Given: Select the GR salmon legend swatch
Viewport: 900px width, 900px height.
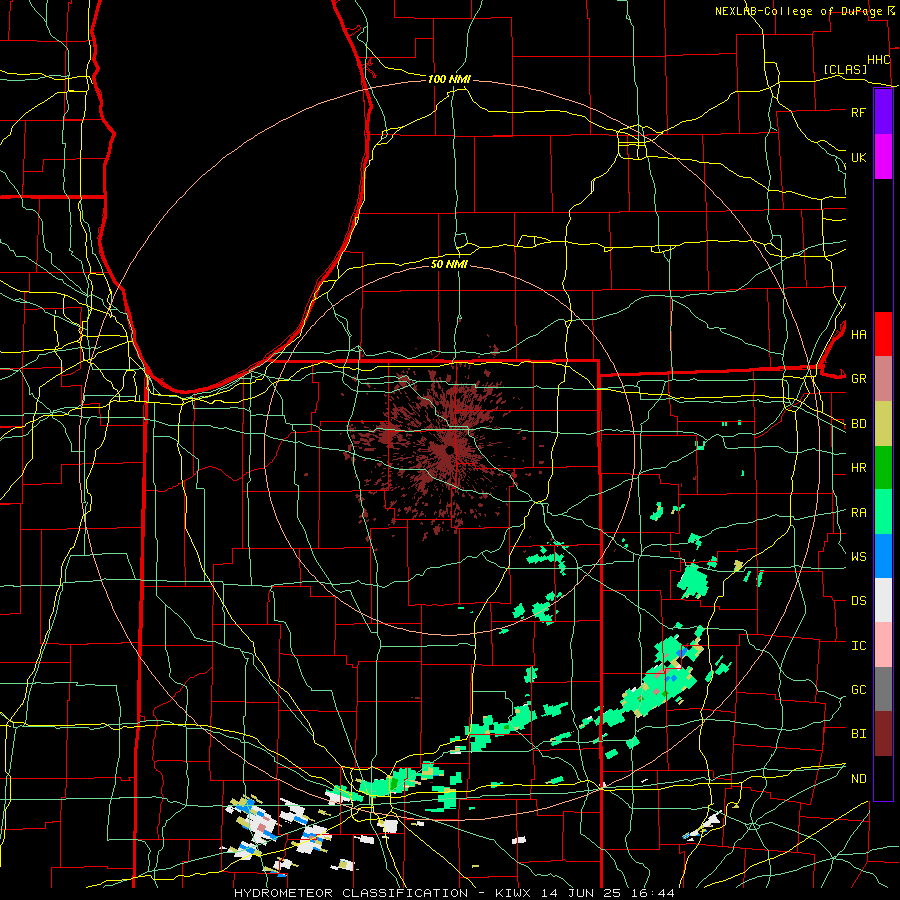Looking at the screenshot, I should point(883,379).
